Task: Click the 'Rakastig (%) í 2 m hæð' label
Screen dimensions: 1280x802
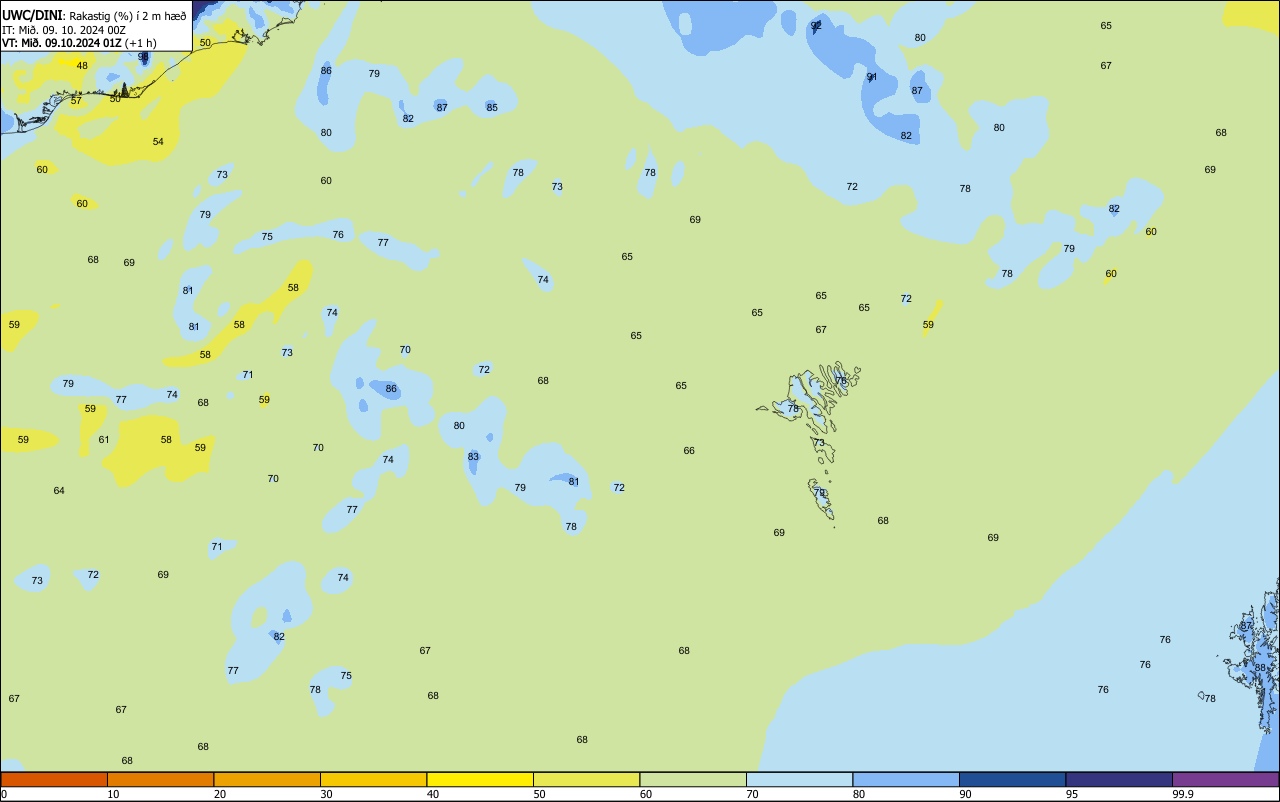Action: point(127,16)
